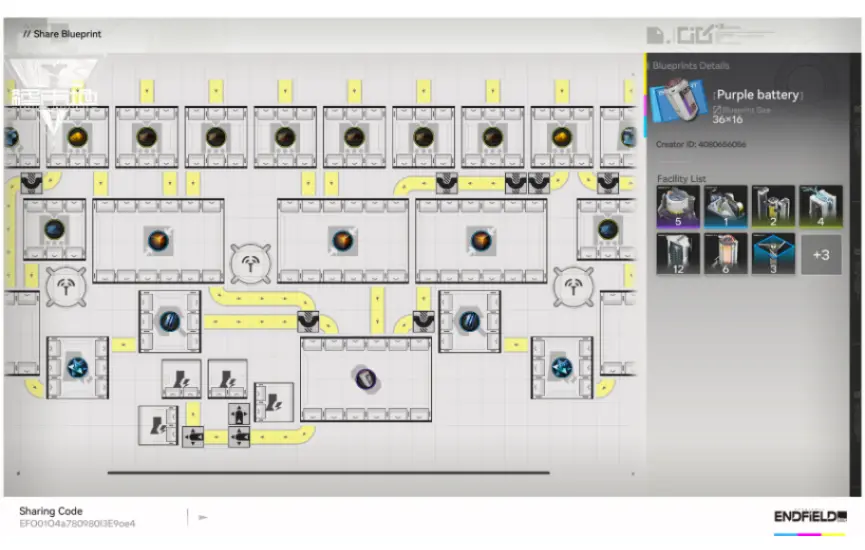Image resolution: width=865 pixels, height=550 pixels.
Task: Select the Purple battery blueprint name
Action: coord(757,95)
